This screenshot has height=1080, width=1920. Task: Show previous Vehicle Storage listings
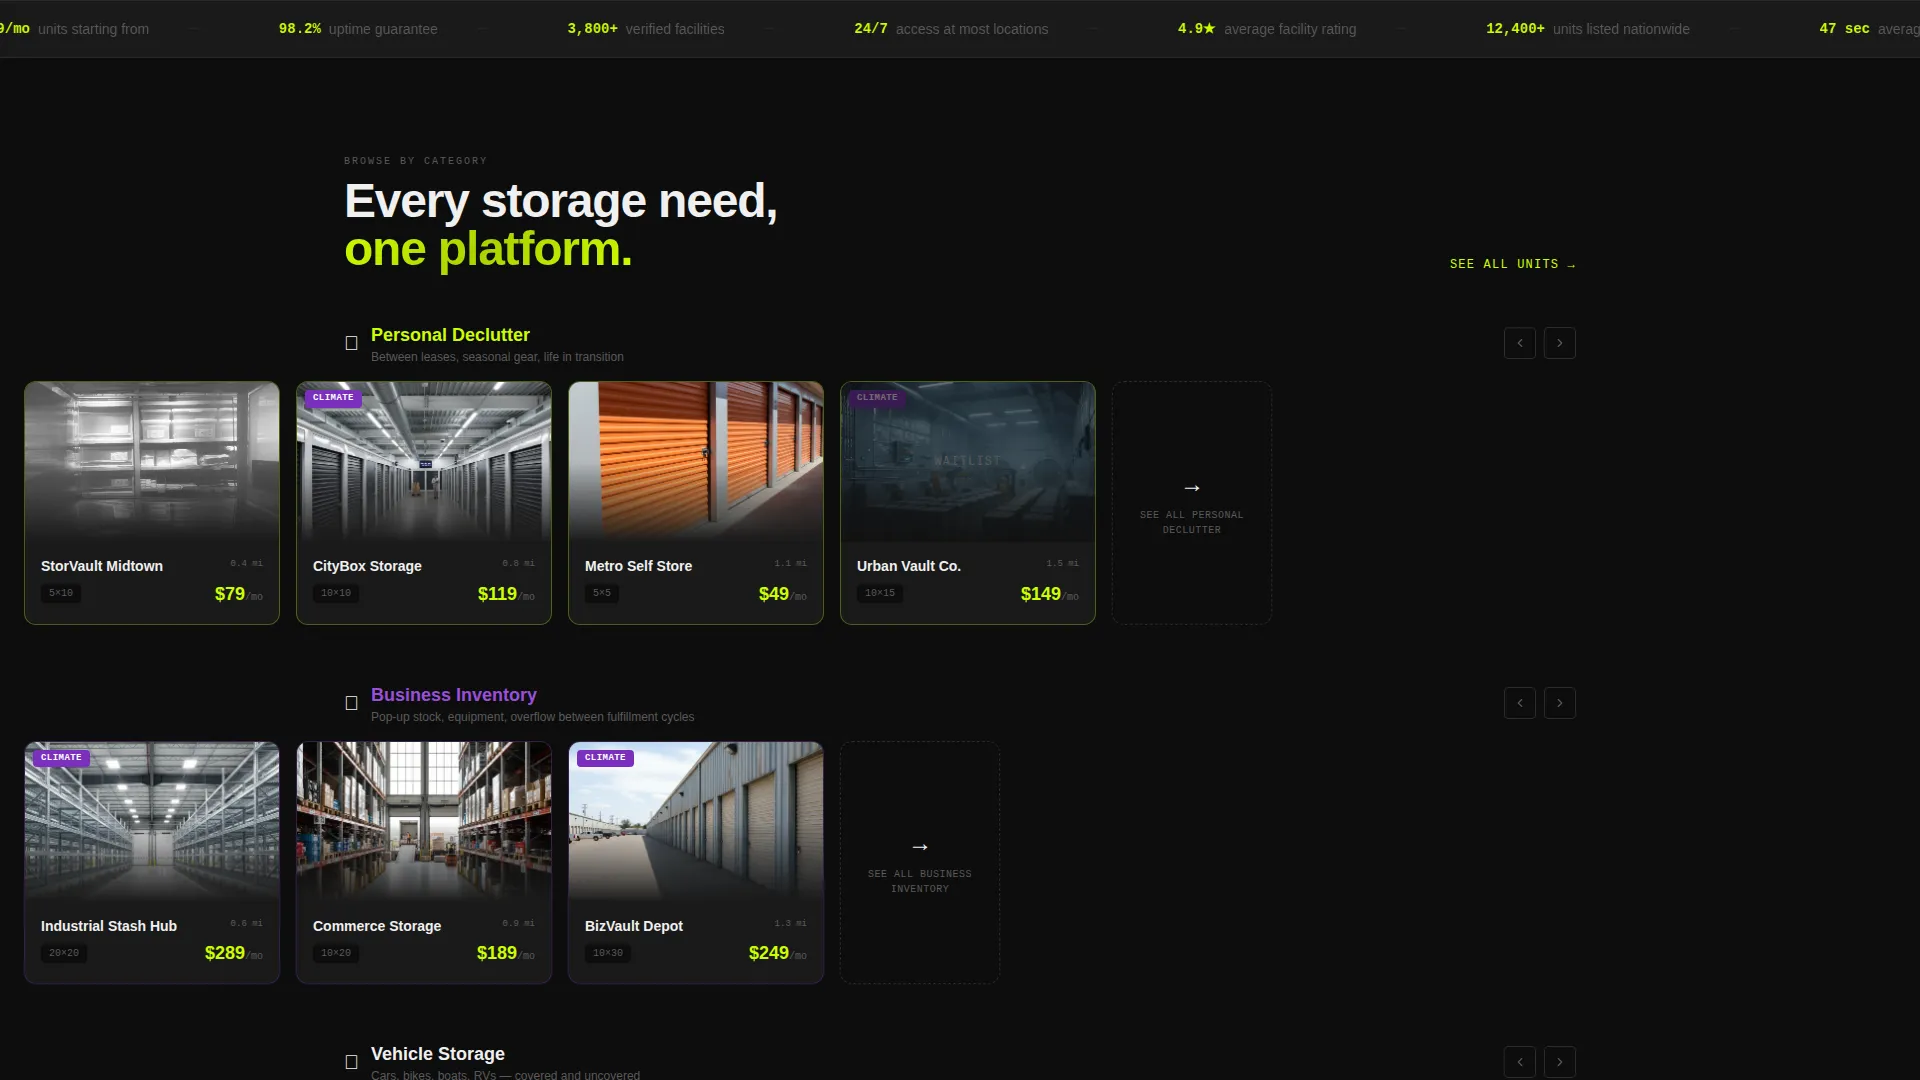[1520, 1062]
